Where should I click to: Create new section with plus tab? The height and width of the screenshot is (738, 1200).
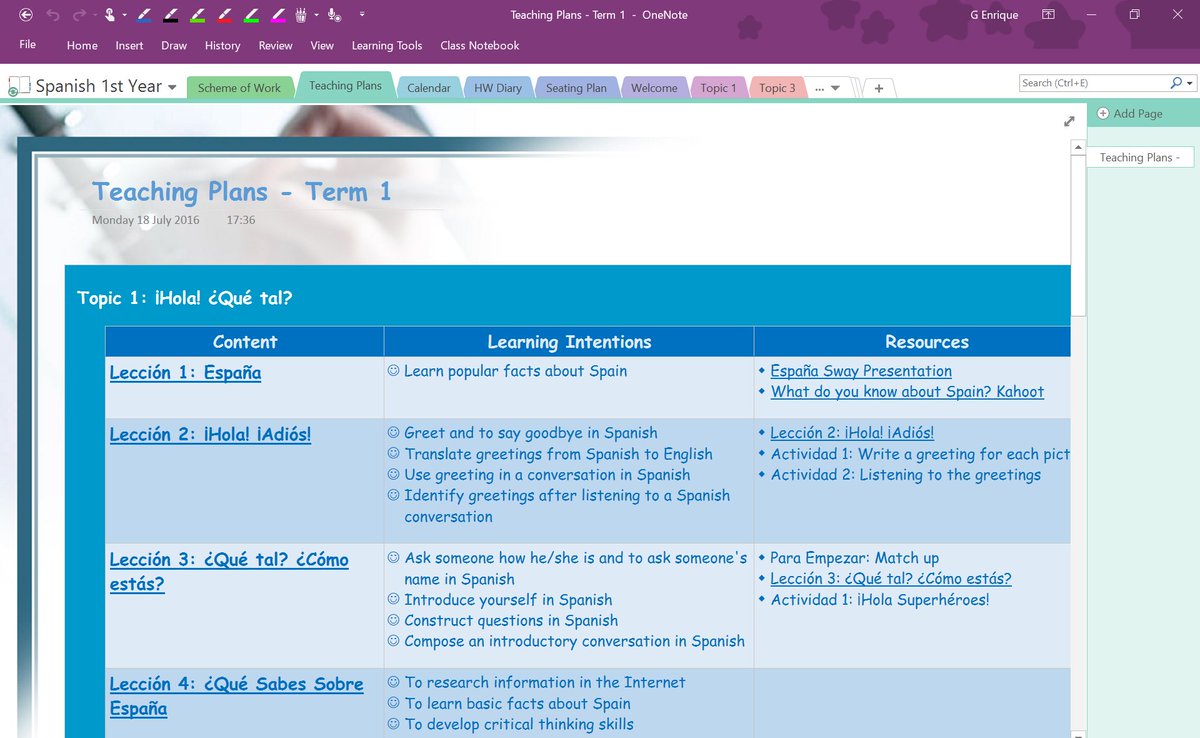[x=879, y=88]
